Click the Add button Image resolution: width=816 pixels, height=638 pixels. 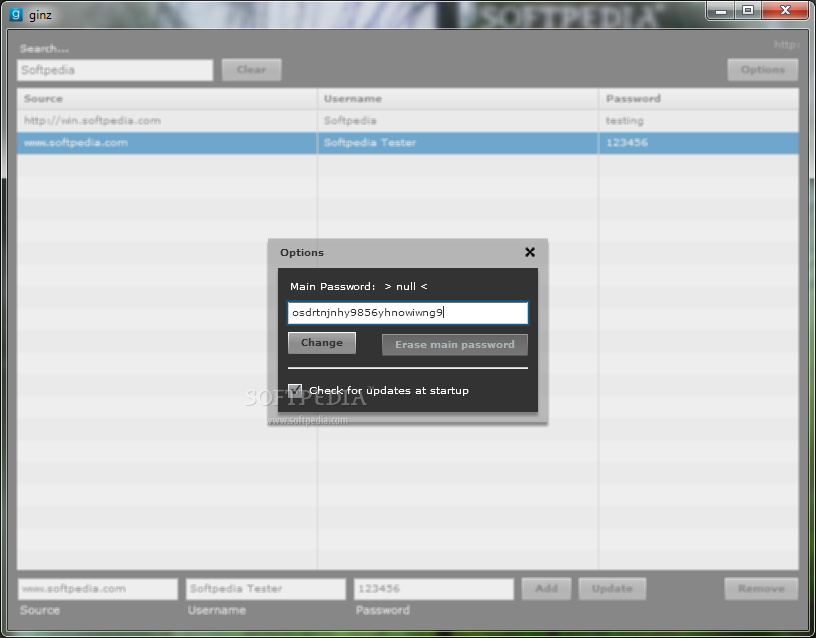[546, 589]
